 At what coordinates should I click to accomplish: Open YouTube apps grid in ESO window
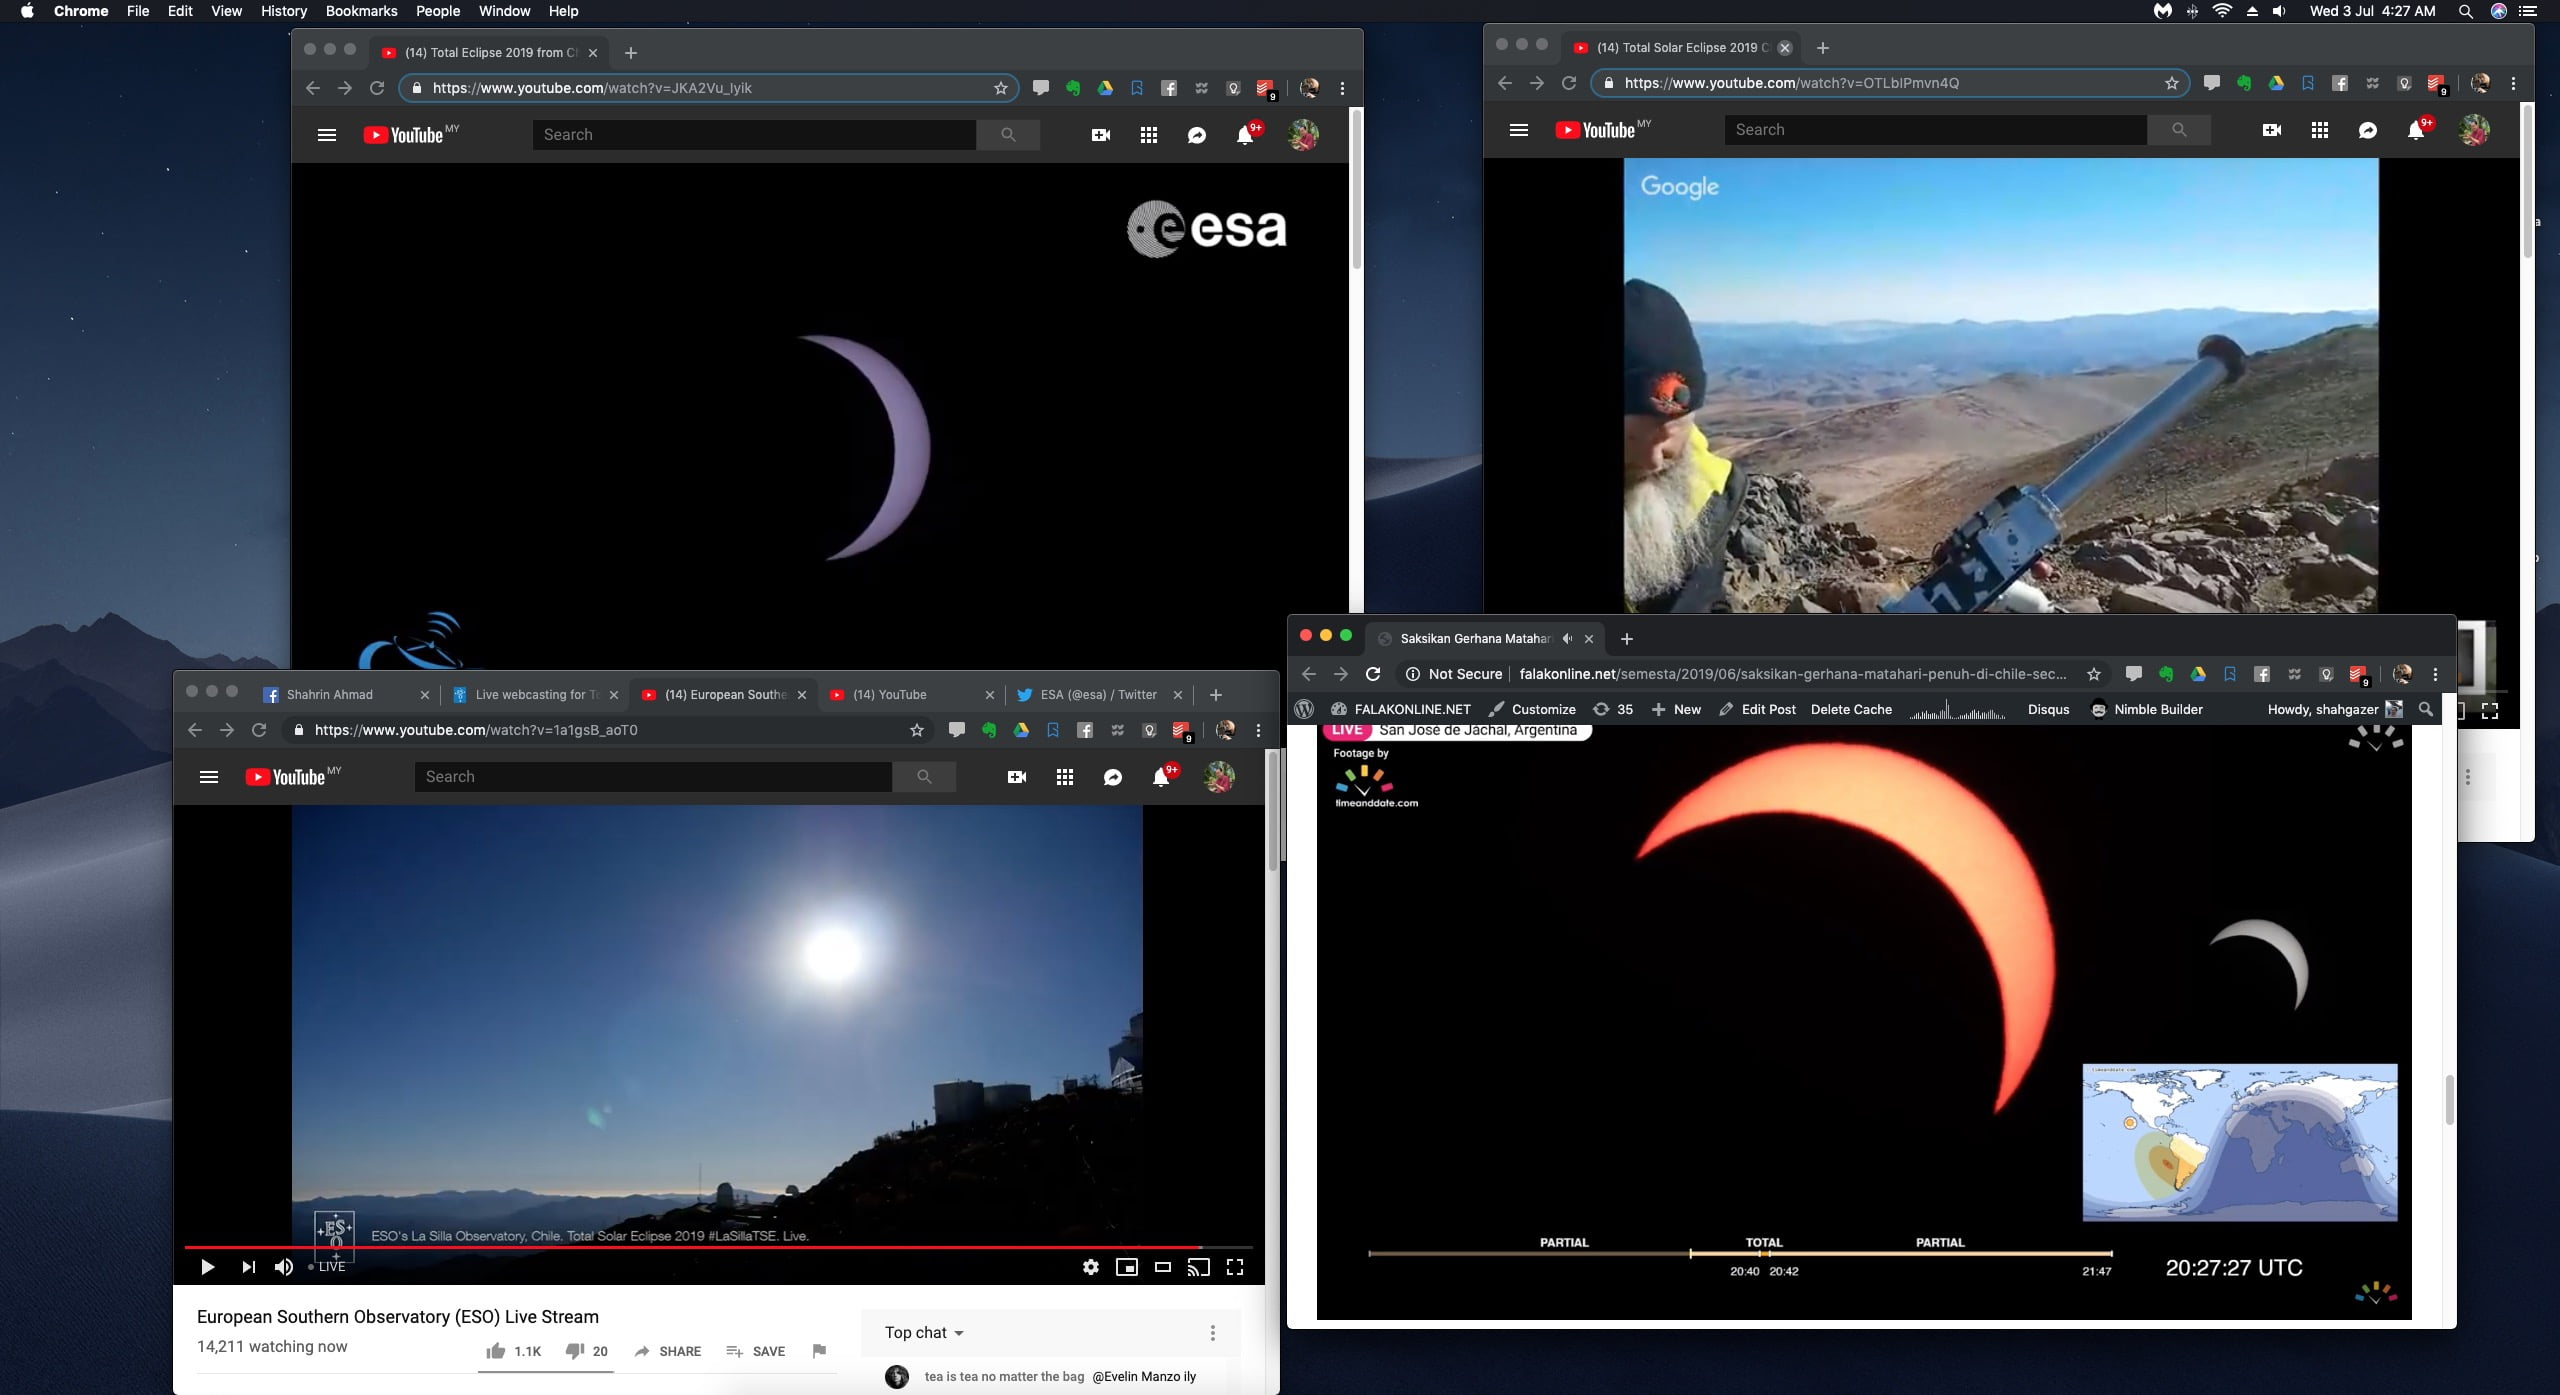tap(1065, 777)
